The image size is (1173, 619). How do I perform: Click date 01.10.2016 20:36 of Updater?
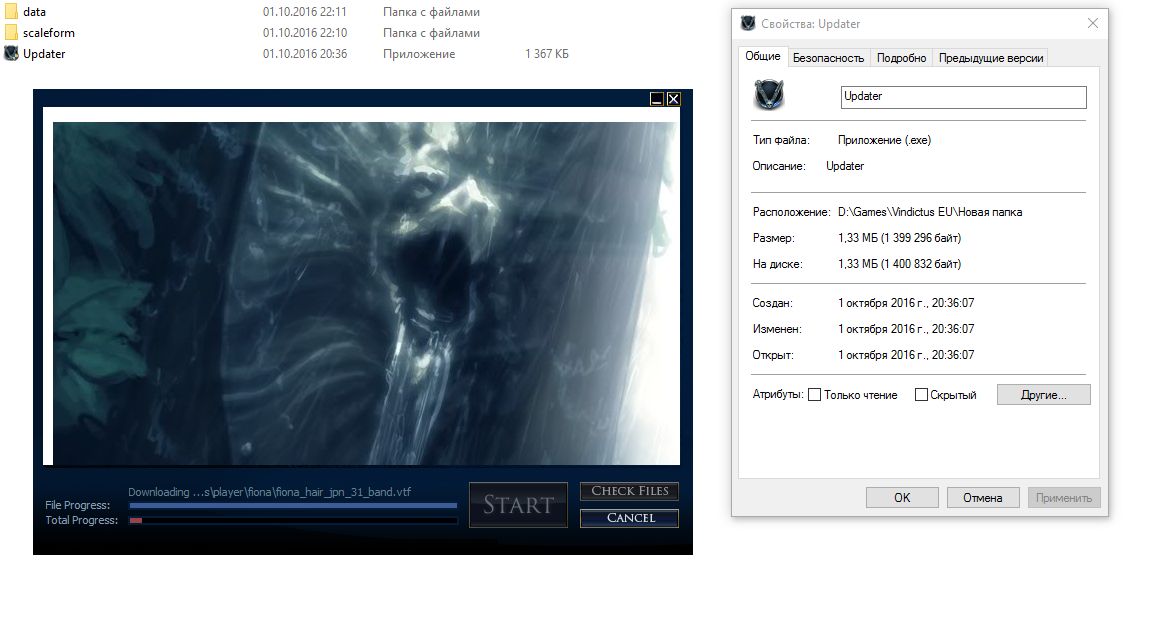point(304,54)
